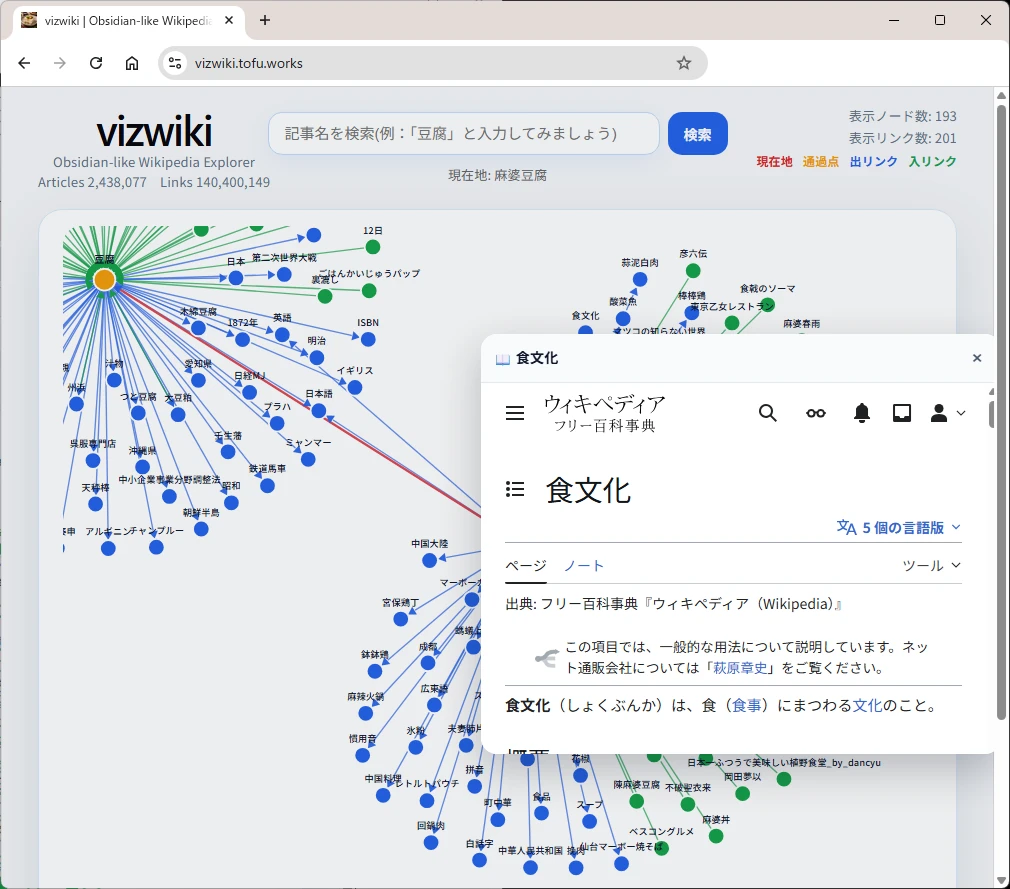Select the 日本 graph node
The height and width of the screenshot is (889, 1010).
coord(236,278)
